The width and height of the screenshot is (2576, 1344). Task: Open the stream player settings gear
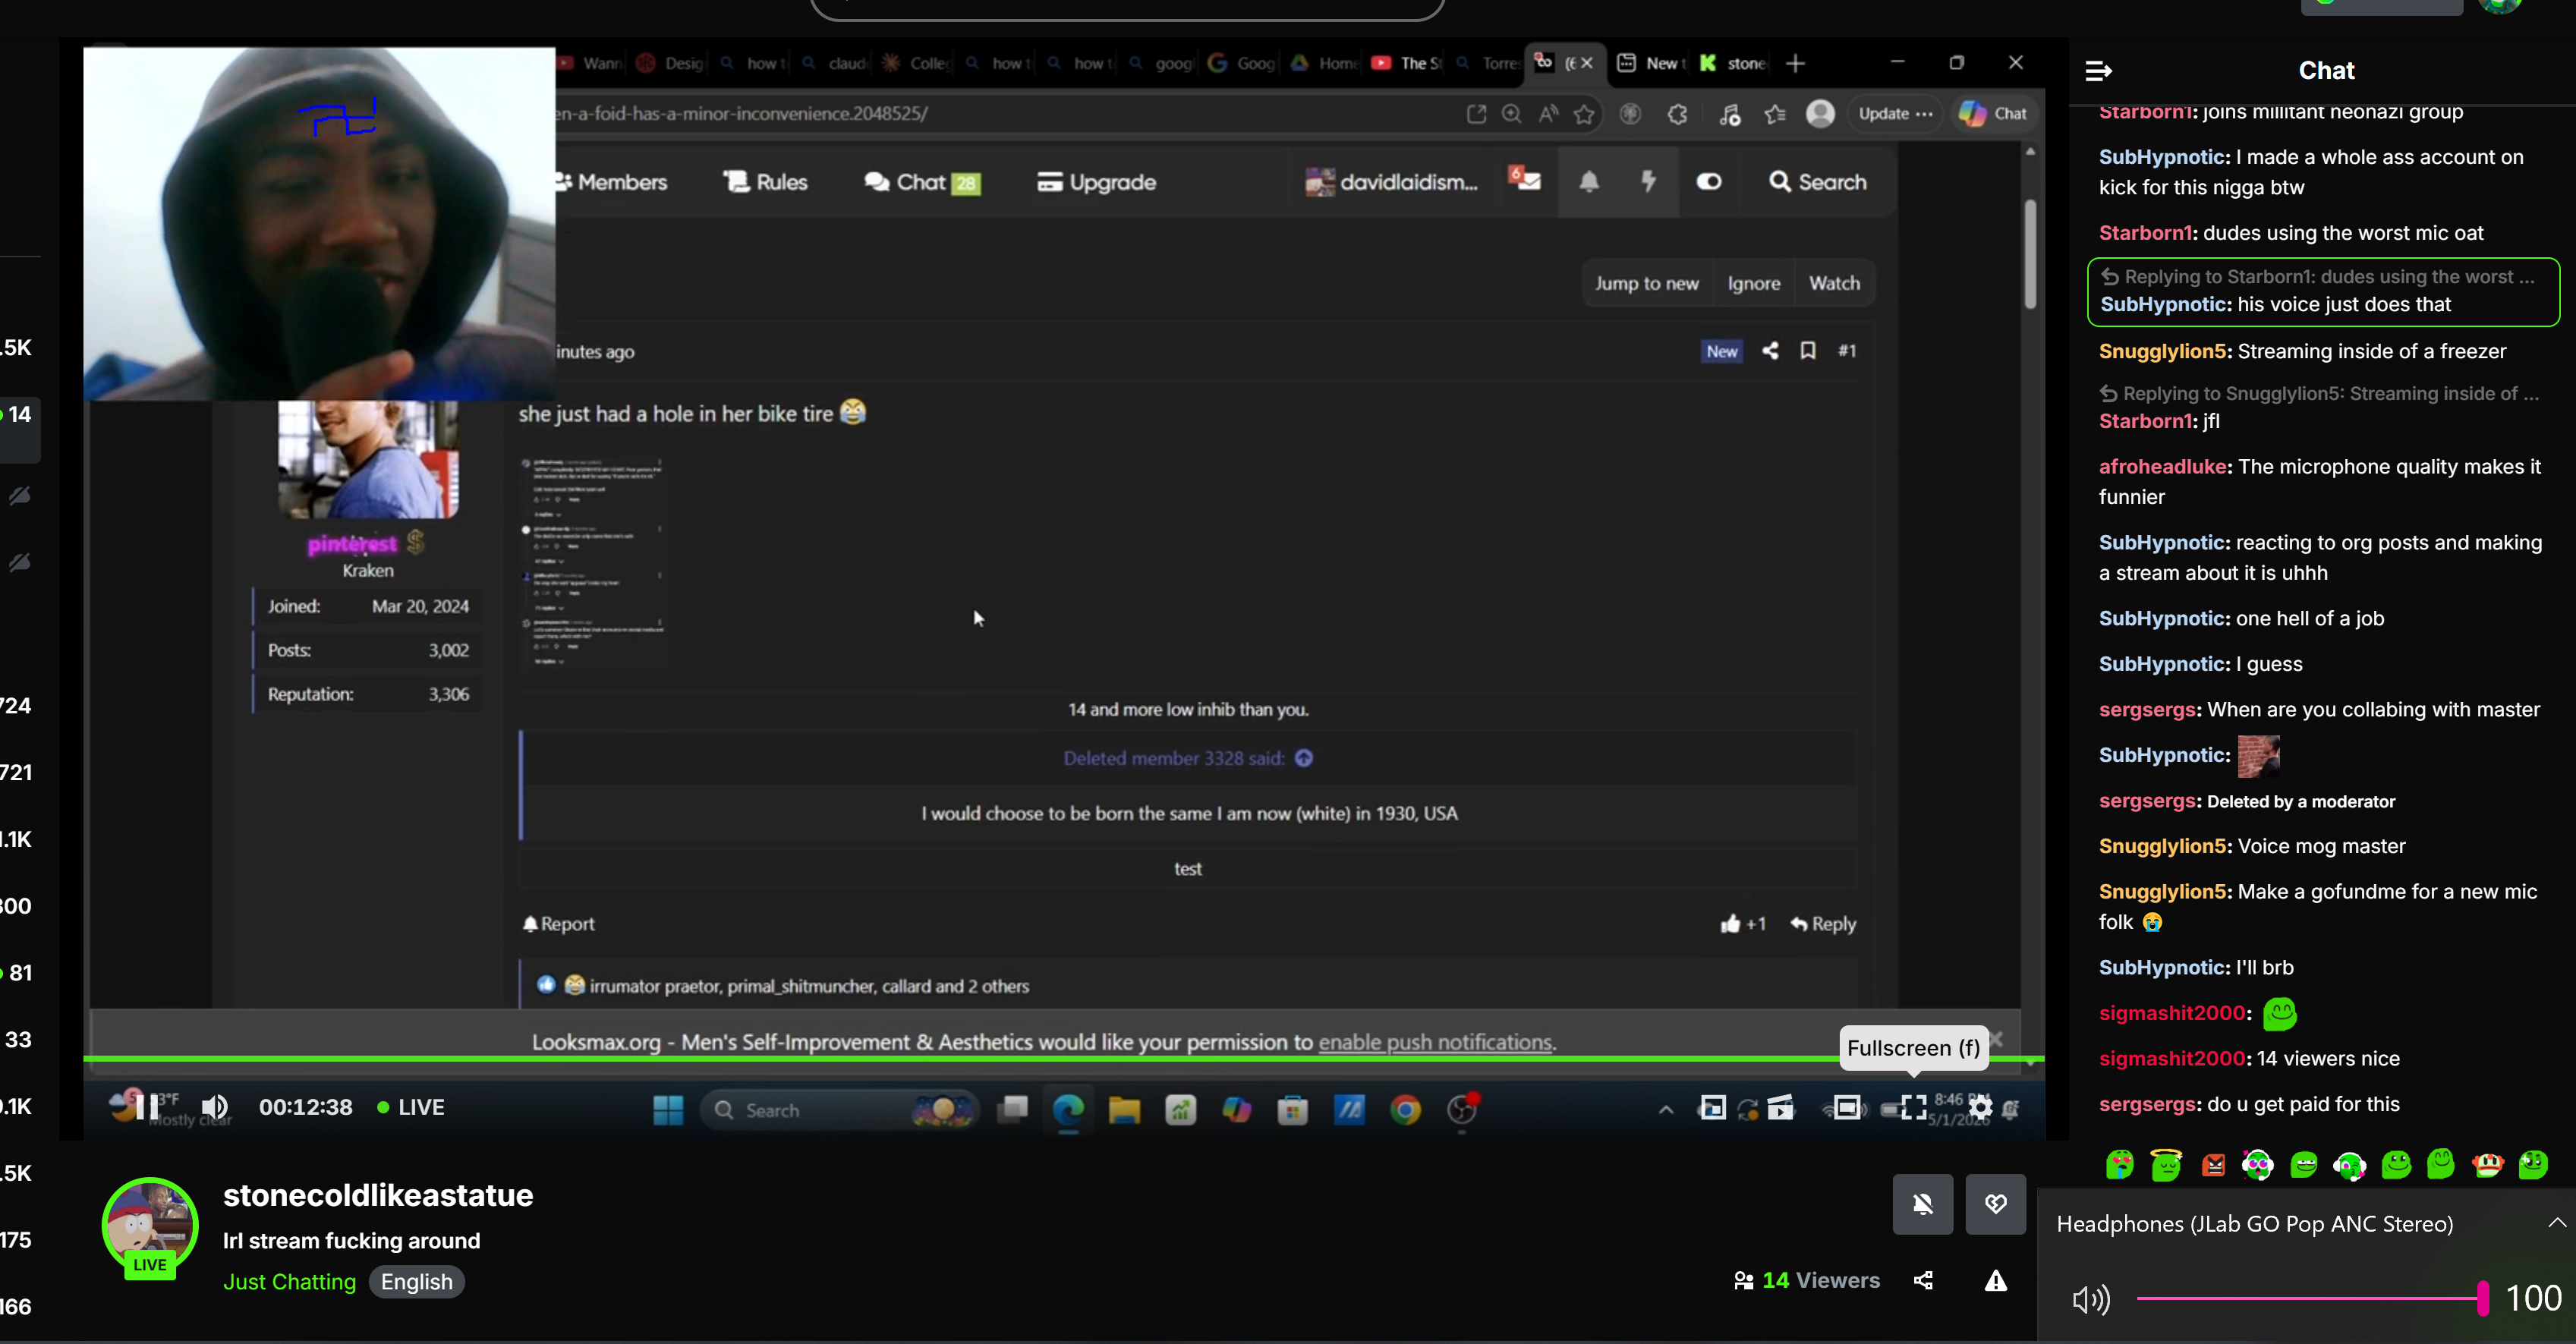pyautogui.click(x=1980, y=1107)
